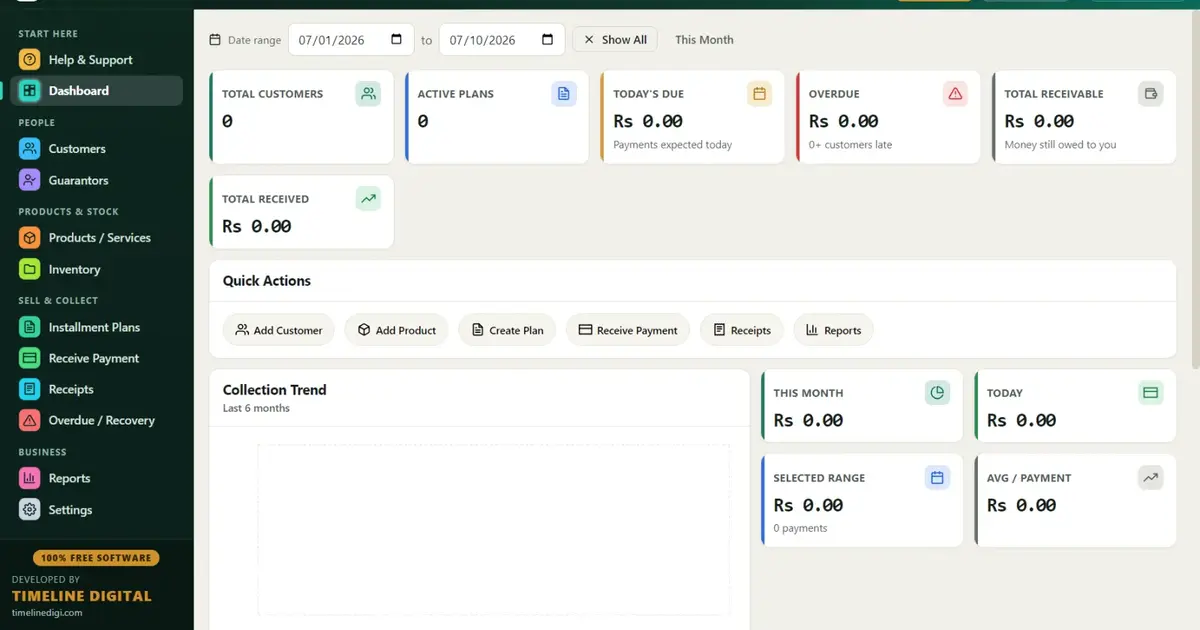Click the calendar icon beside Date range label
The image size is (1200, 630).
tap(215, 40)
